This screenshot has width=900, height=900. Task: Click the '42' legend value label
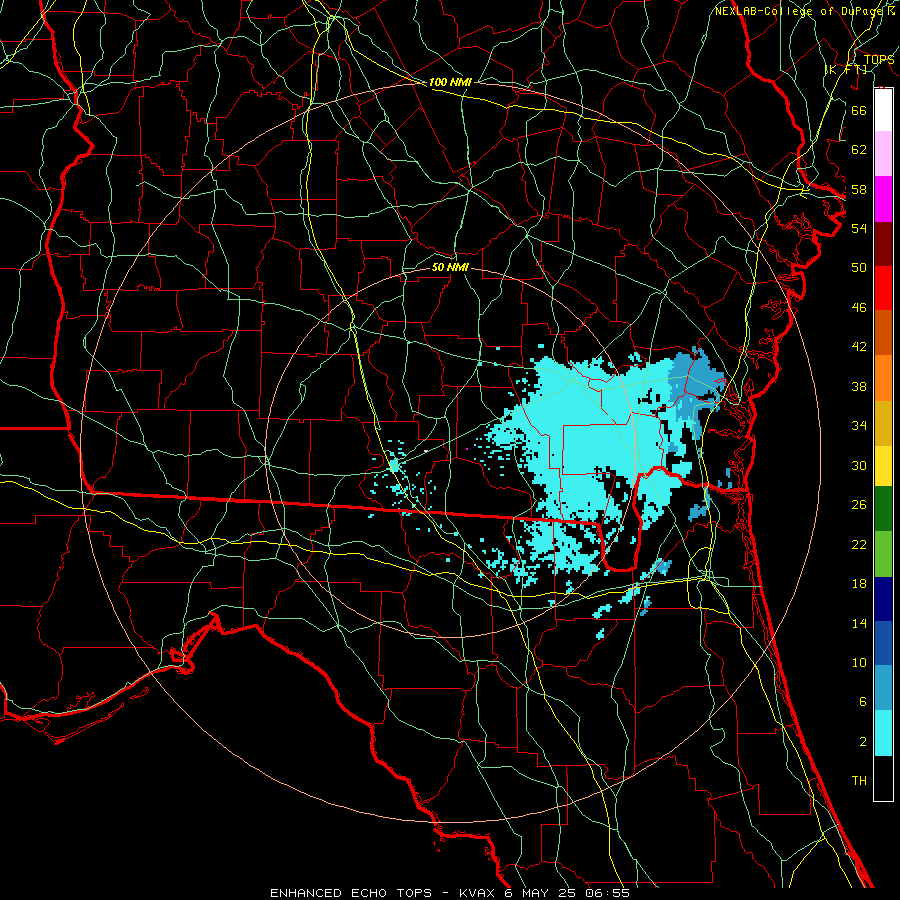pos(859,347)
